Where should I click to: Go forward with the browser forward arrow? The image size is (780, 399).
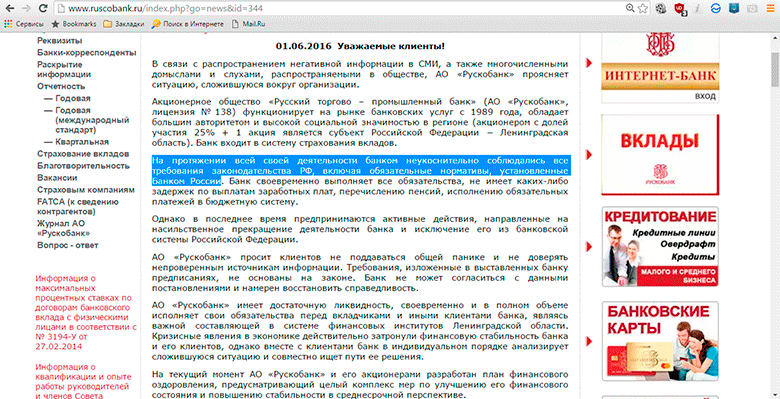[26, 8]
